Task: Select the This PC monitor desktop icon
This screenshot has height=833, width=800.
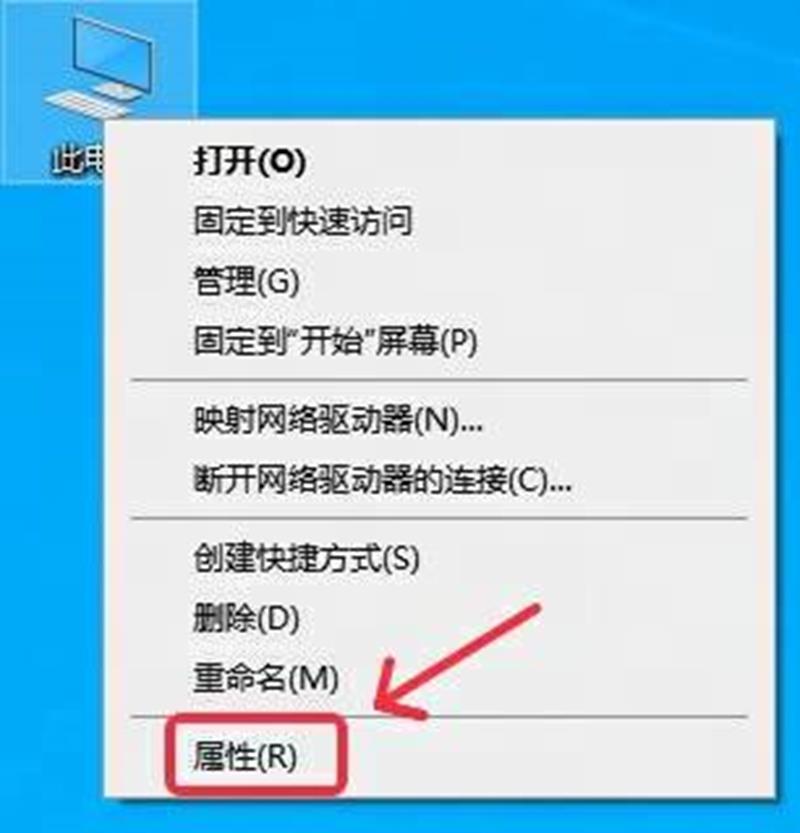Action: pyautogui.click(x=99, y=66)
